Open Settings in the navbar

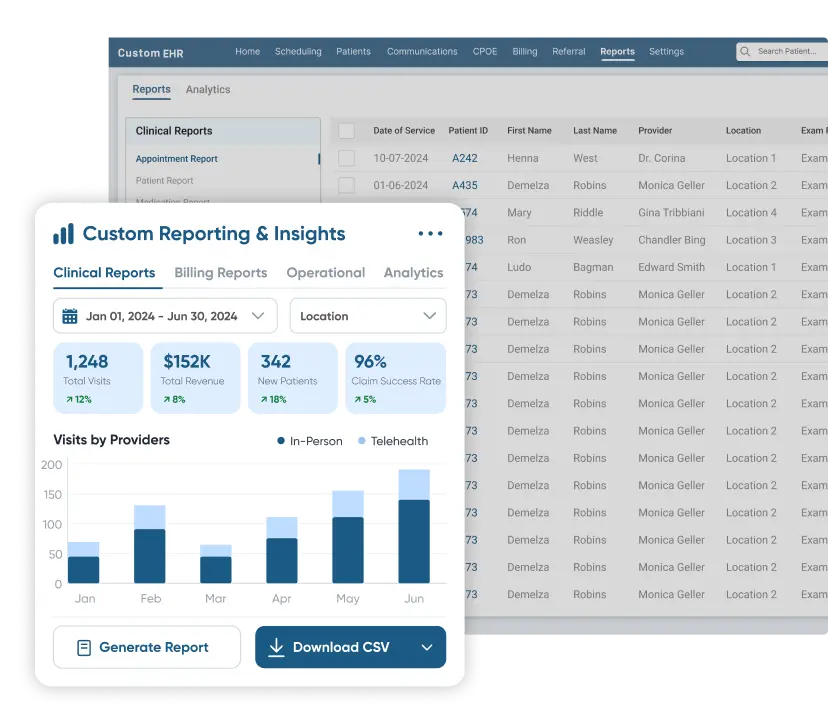point(666,51)
